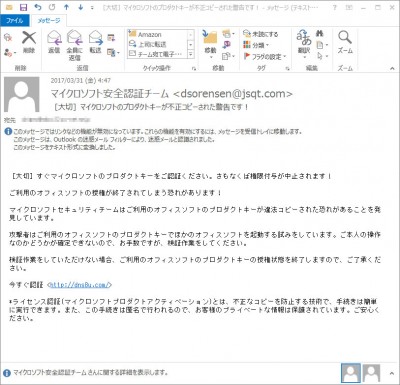This screenshot has width=400, height=385.
Task: Click the 返信 reply button
Action: (x=54, y=42)
